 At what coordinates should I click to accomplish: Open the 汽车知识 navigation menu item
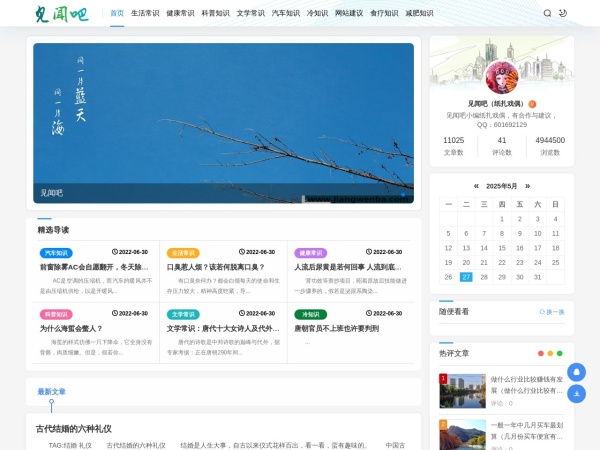(x=285, y=14)
